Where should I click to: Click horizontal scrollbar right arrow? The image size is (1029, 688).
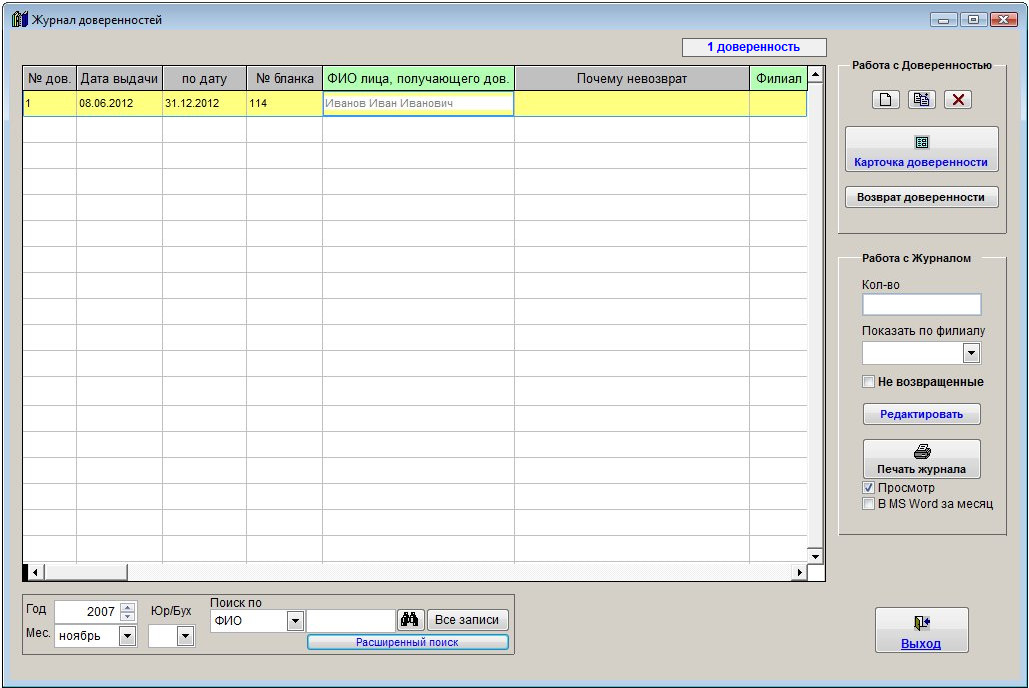coord(799,572)
